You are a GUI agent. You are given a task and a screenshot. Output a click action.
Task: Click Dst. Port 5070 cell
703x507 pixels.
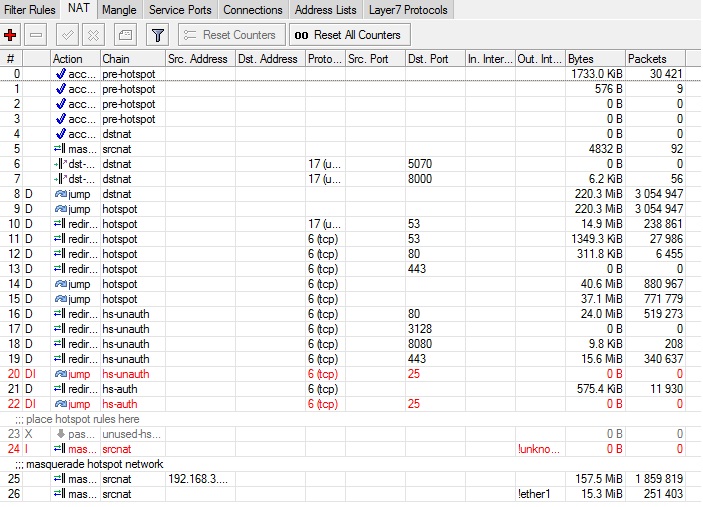tap(420, 164)
